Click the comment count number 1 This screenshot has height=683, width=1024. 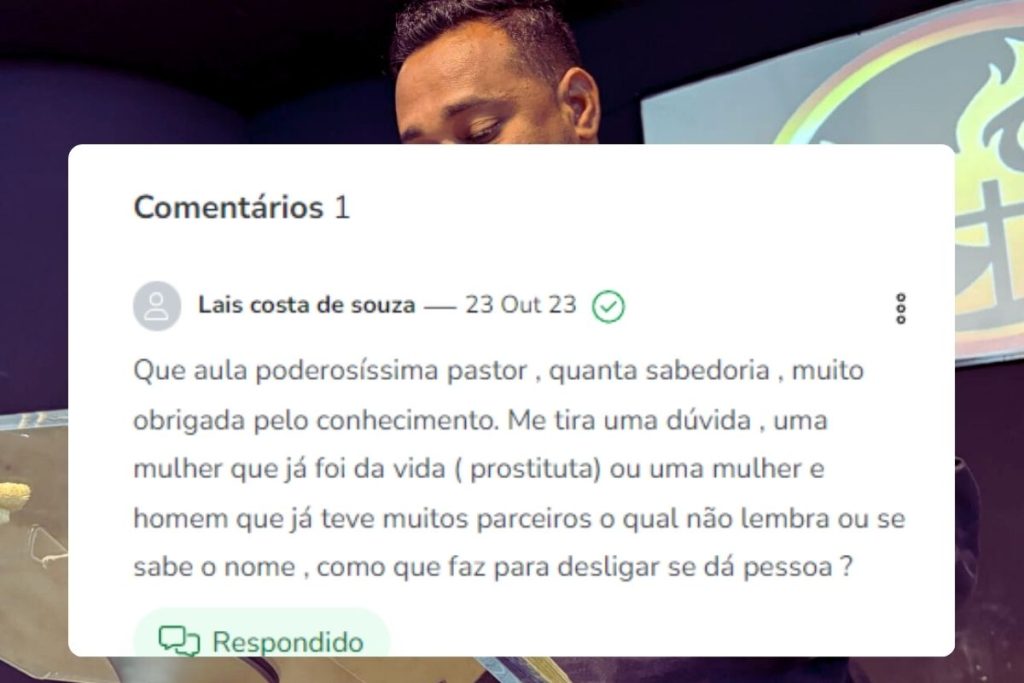coord(342,208)
